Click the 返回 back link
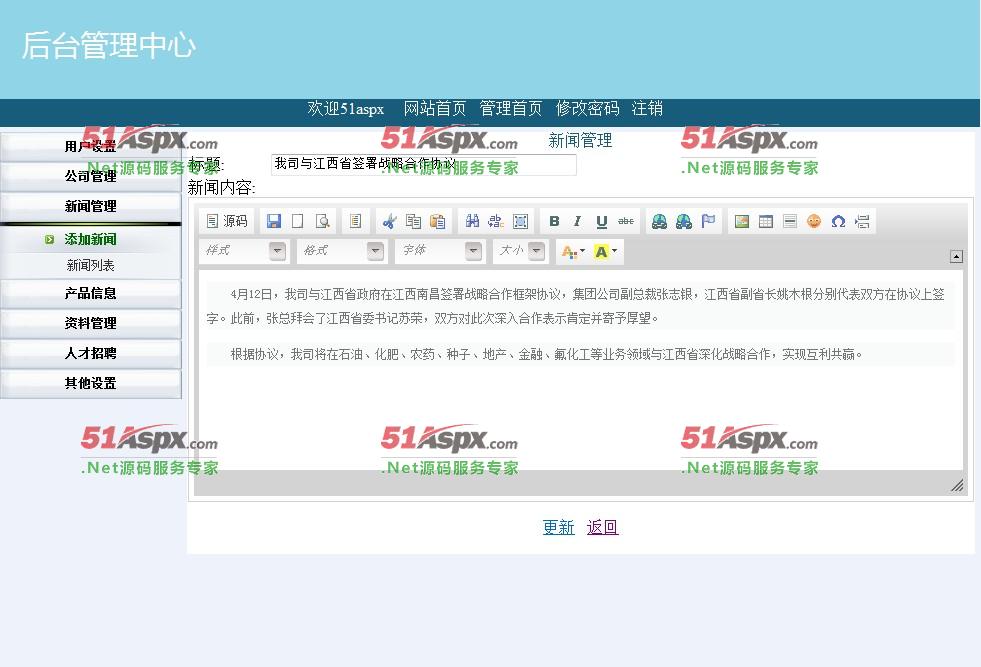981x667 pixels. [602, 527]
